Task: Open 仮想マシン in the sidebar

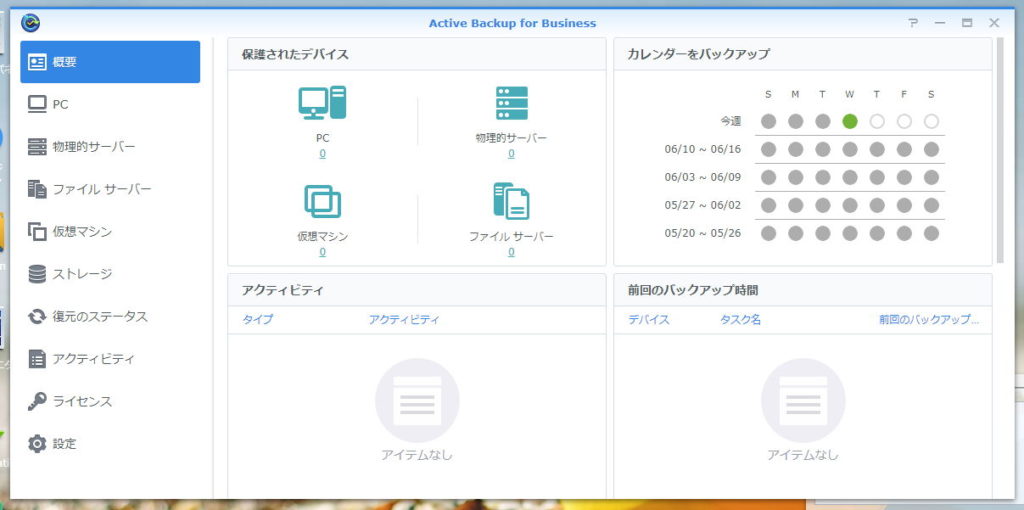Action: 110,232
